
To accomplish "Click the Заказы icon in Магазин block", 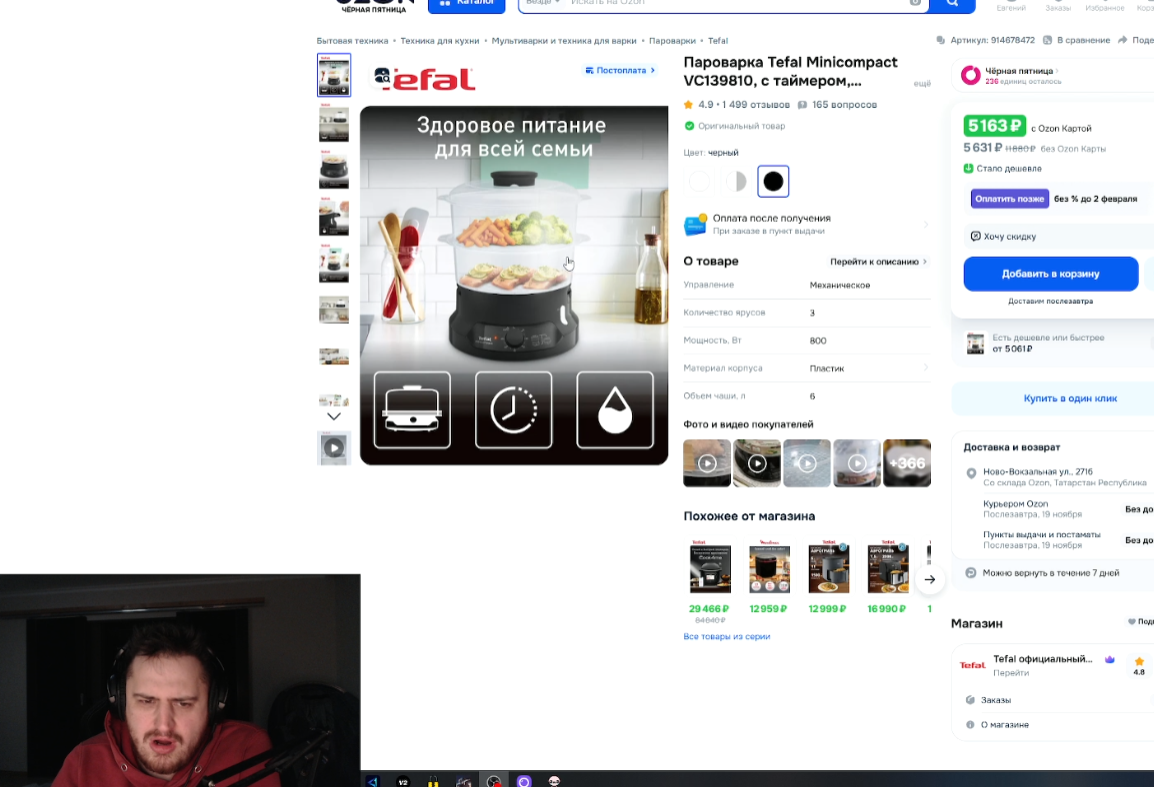I will [x=970, y=700].
